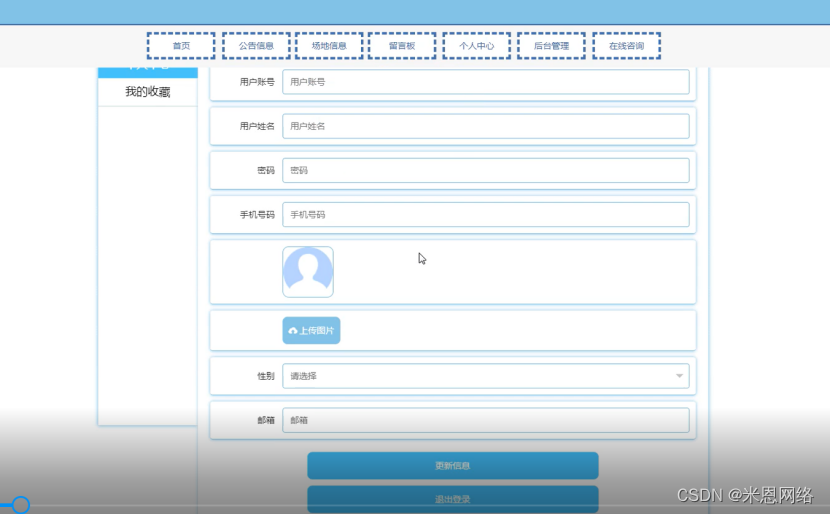
Task: Click the 退出登录 button
Action: point(453,499)
